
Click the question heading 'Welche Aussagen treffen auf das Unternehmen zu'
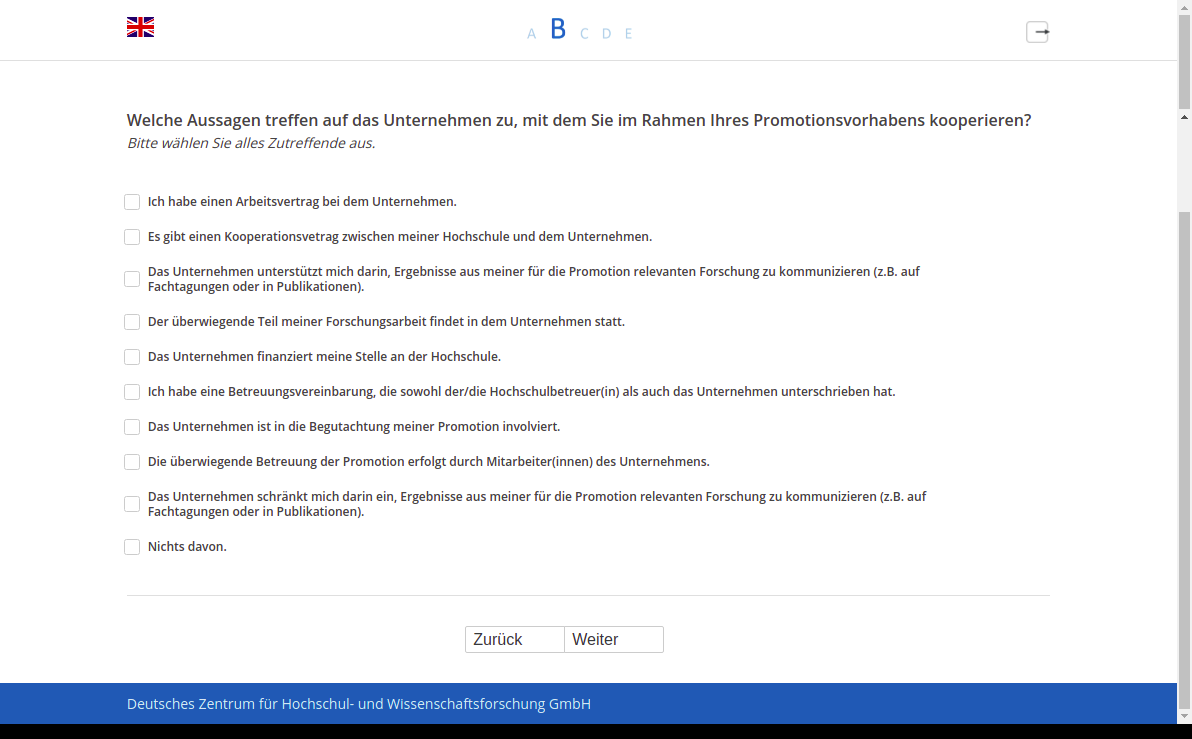point(579,120)
